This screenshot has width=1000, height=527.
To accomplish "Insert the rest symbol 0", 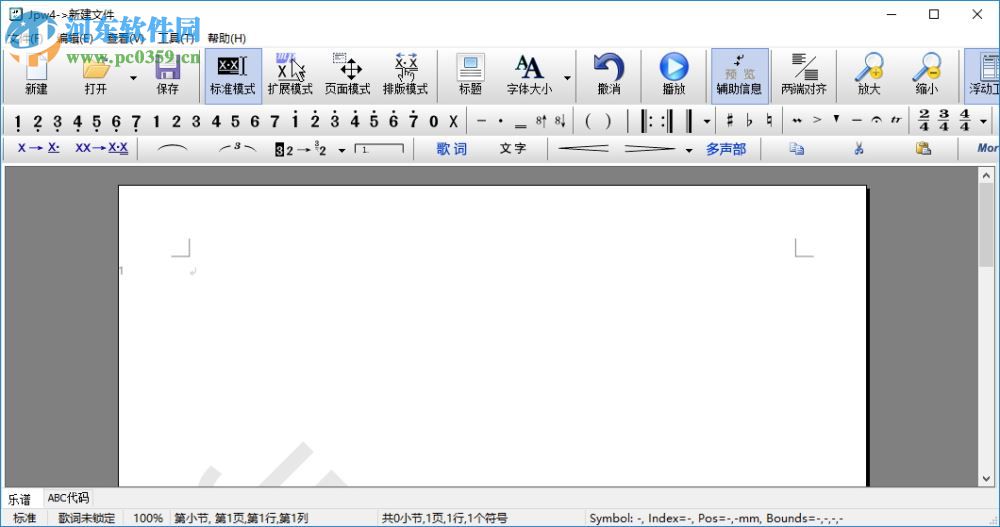I will point(434,121).
